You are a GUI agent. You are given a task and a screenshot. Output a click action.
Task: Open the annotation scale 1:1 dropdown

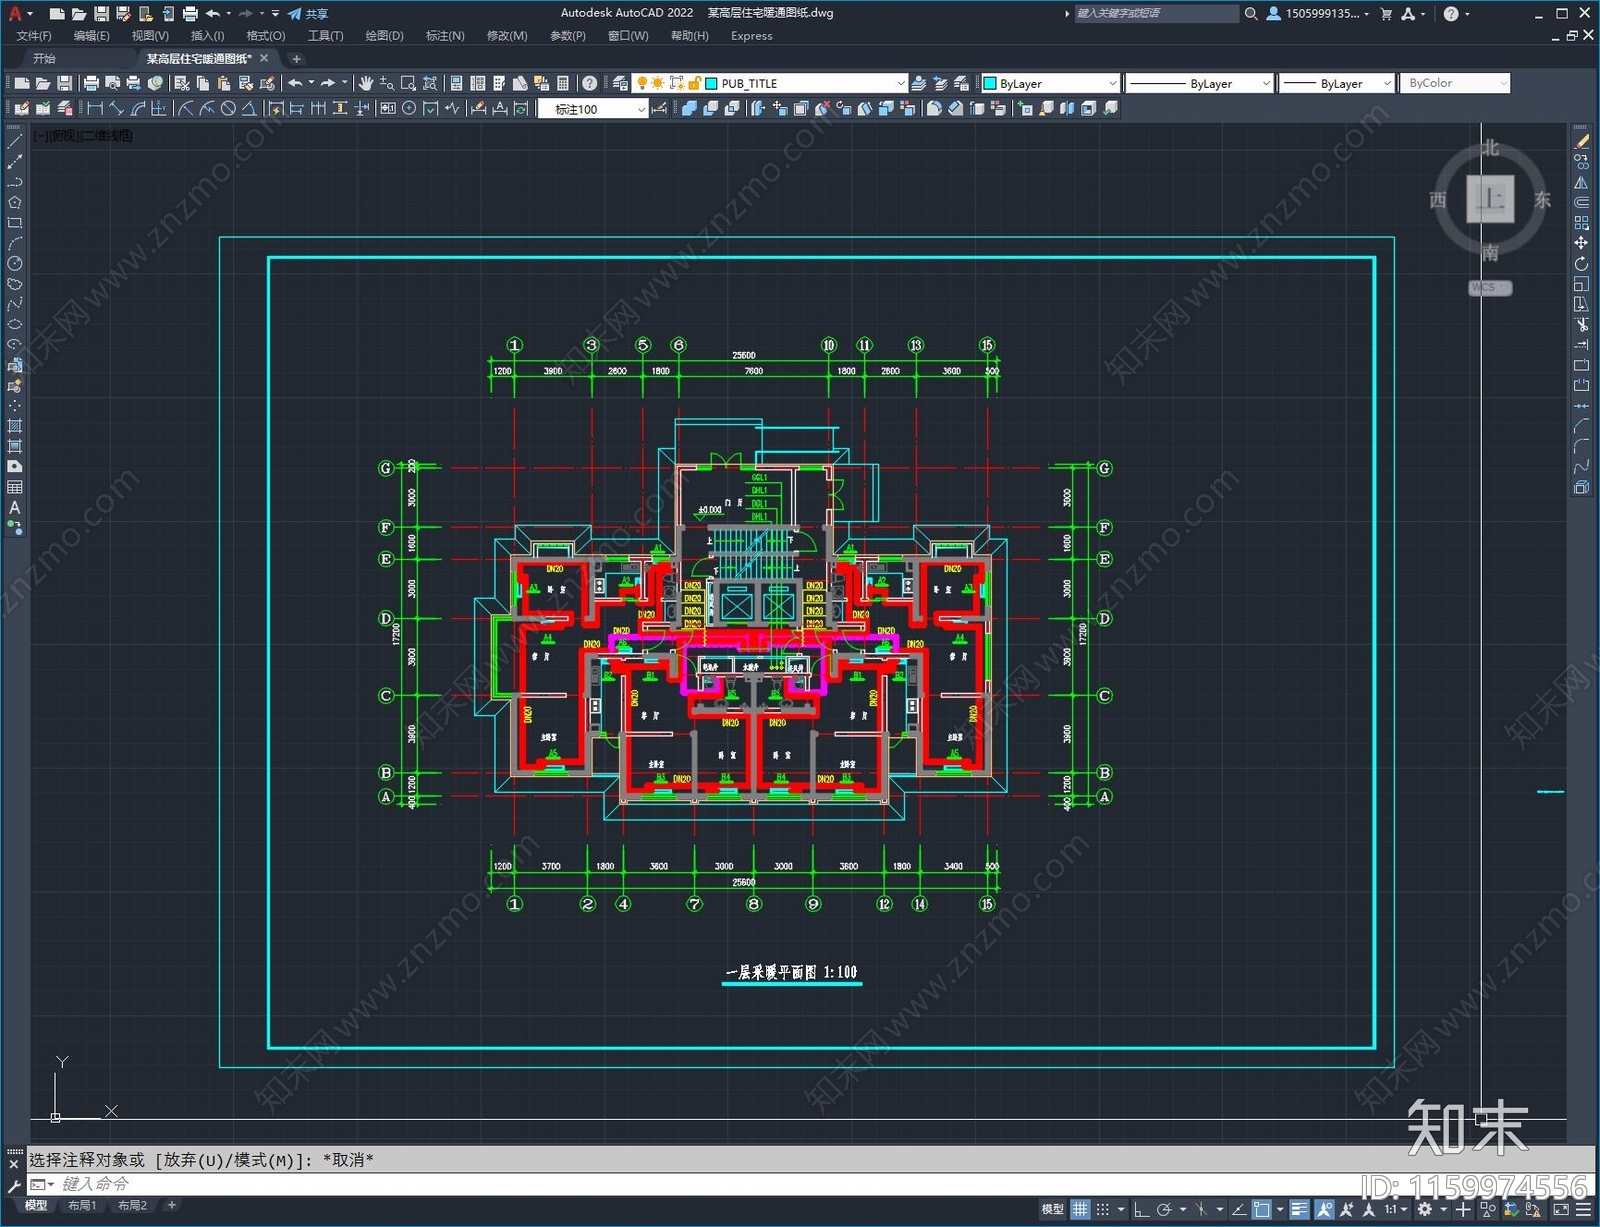[x=1395, y=1209]
